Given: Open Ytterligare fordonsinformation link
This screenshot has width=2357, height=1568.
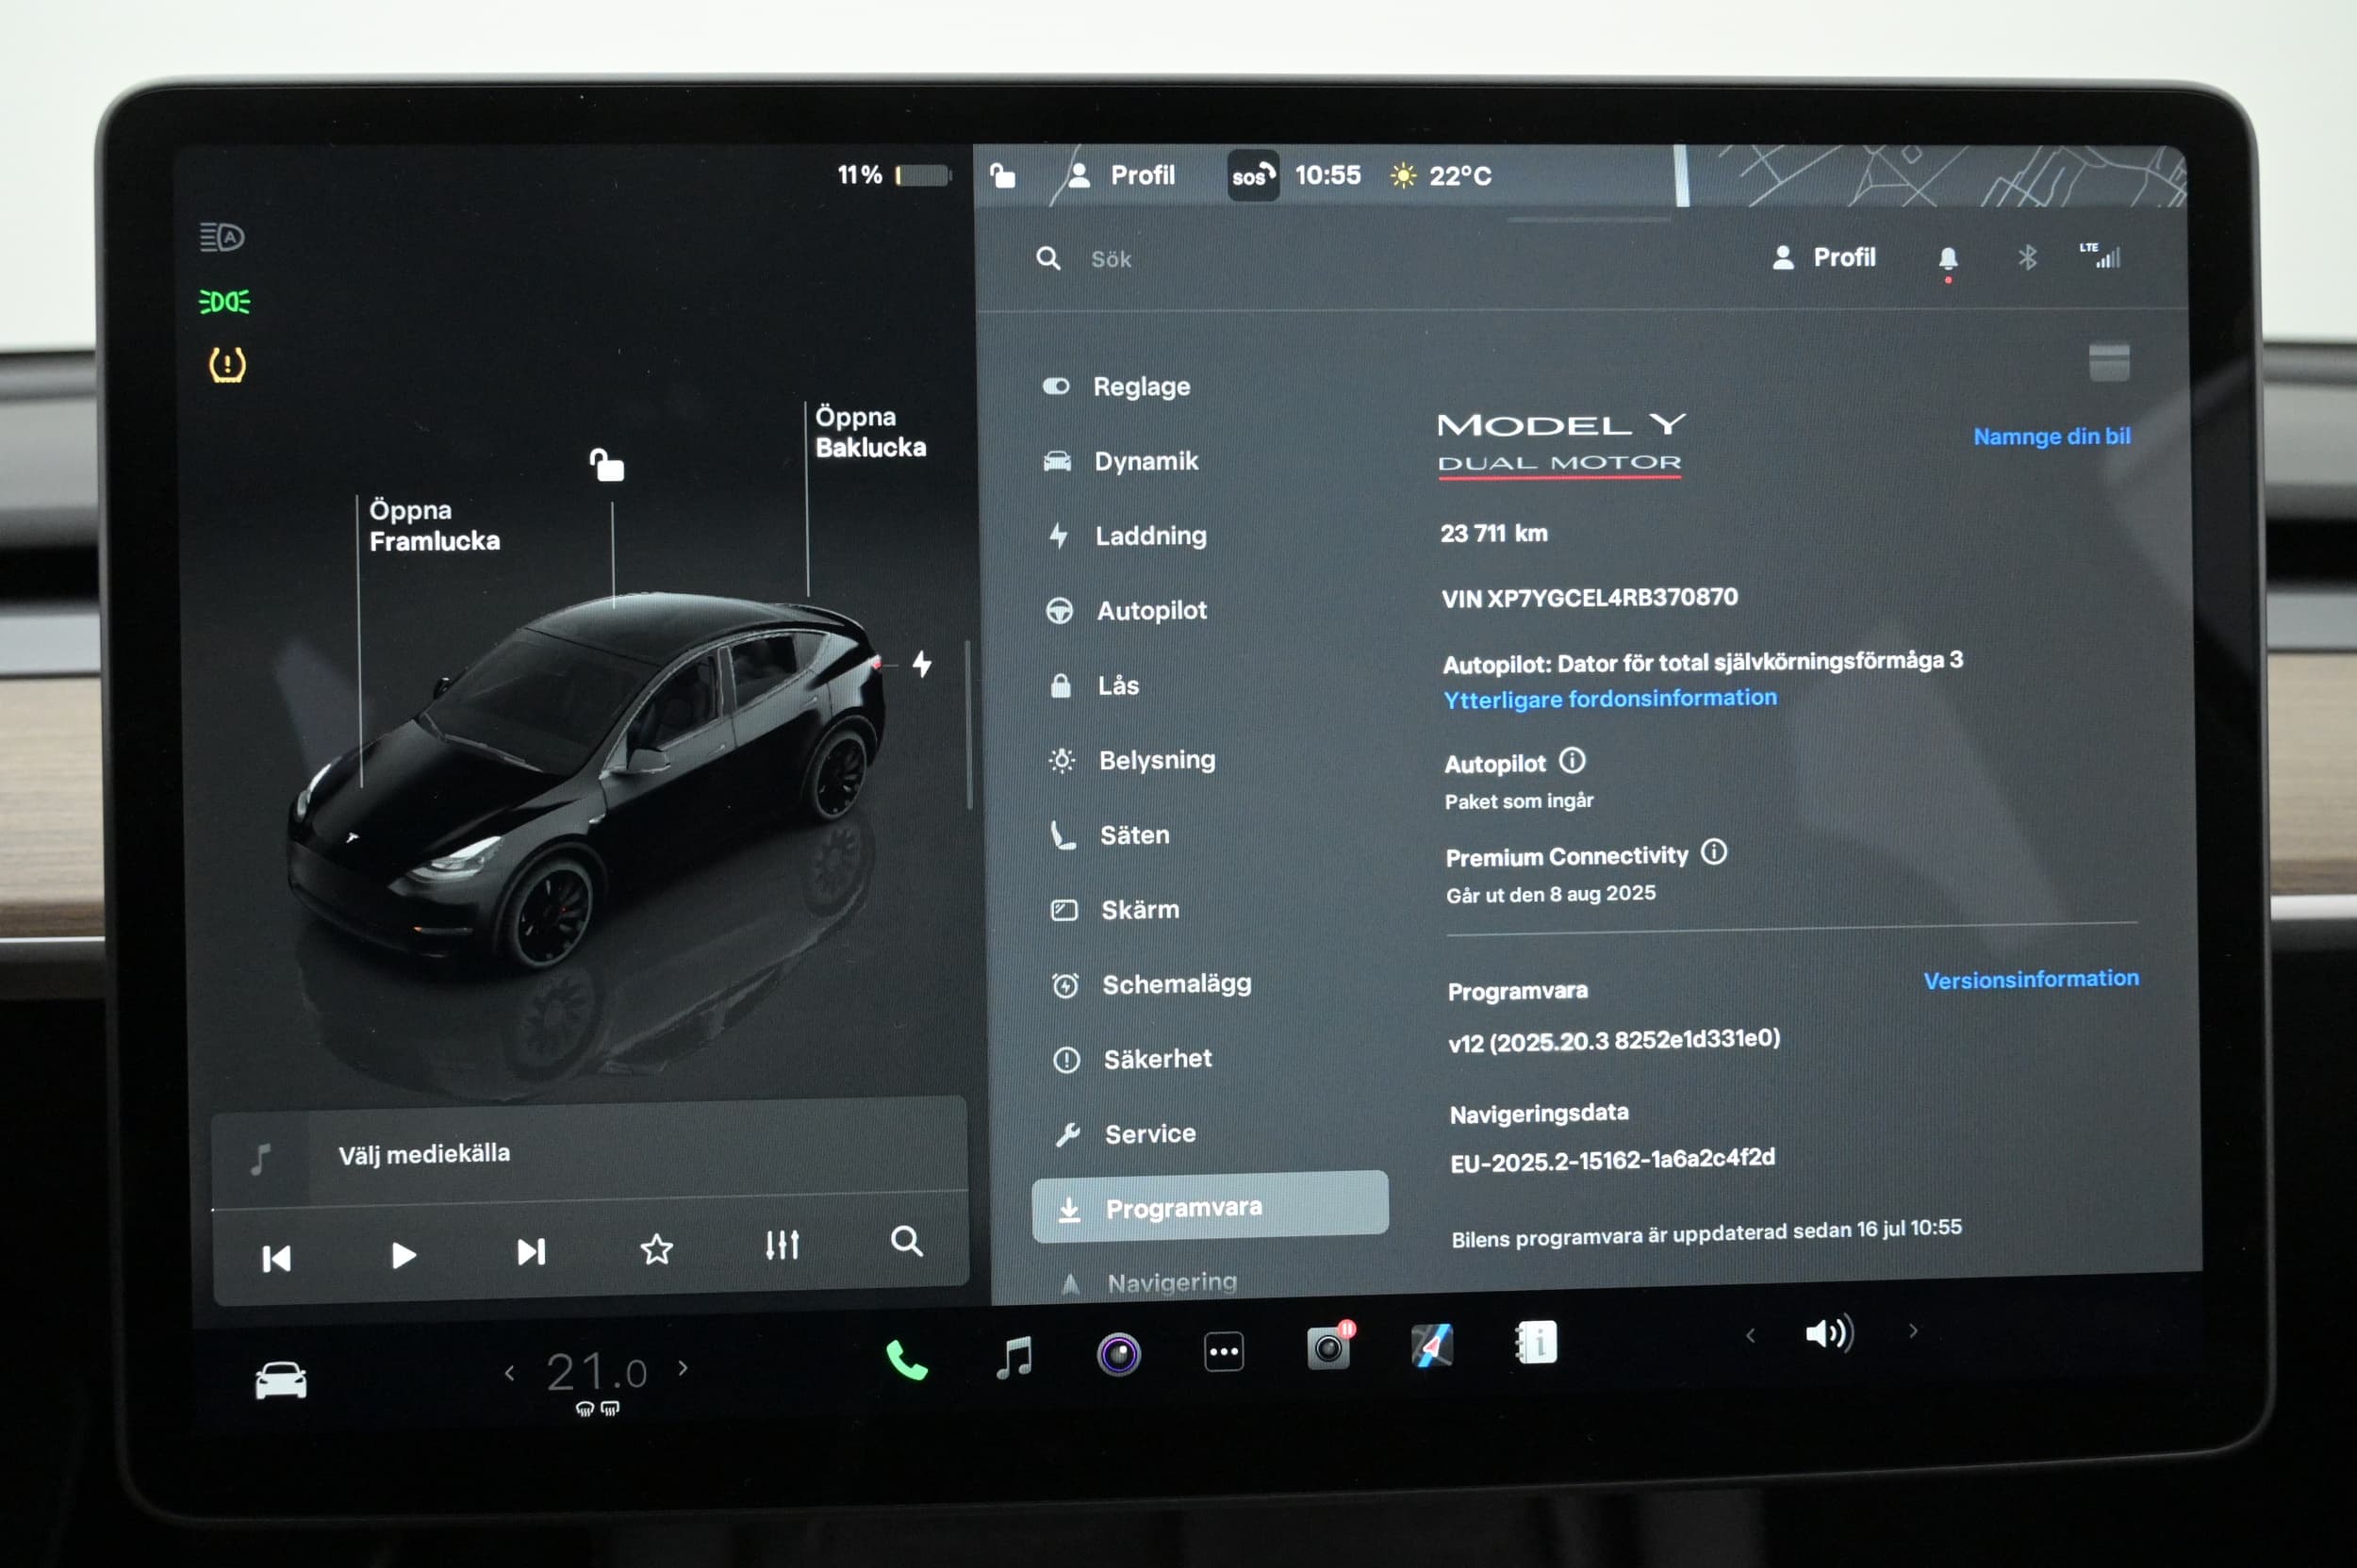Looking at the screenshot, I should click(1610, 698).
